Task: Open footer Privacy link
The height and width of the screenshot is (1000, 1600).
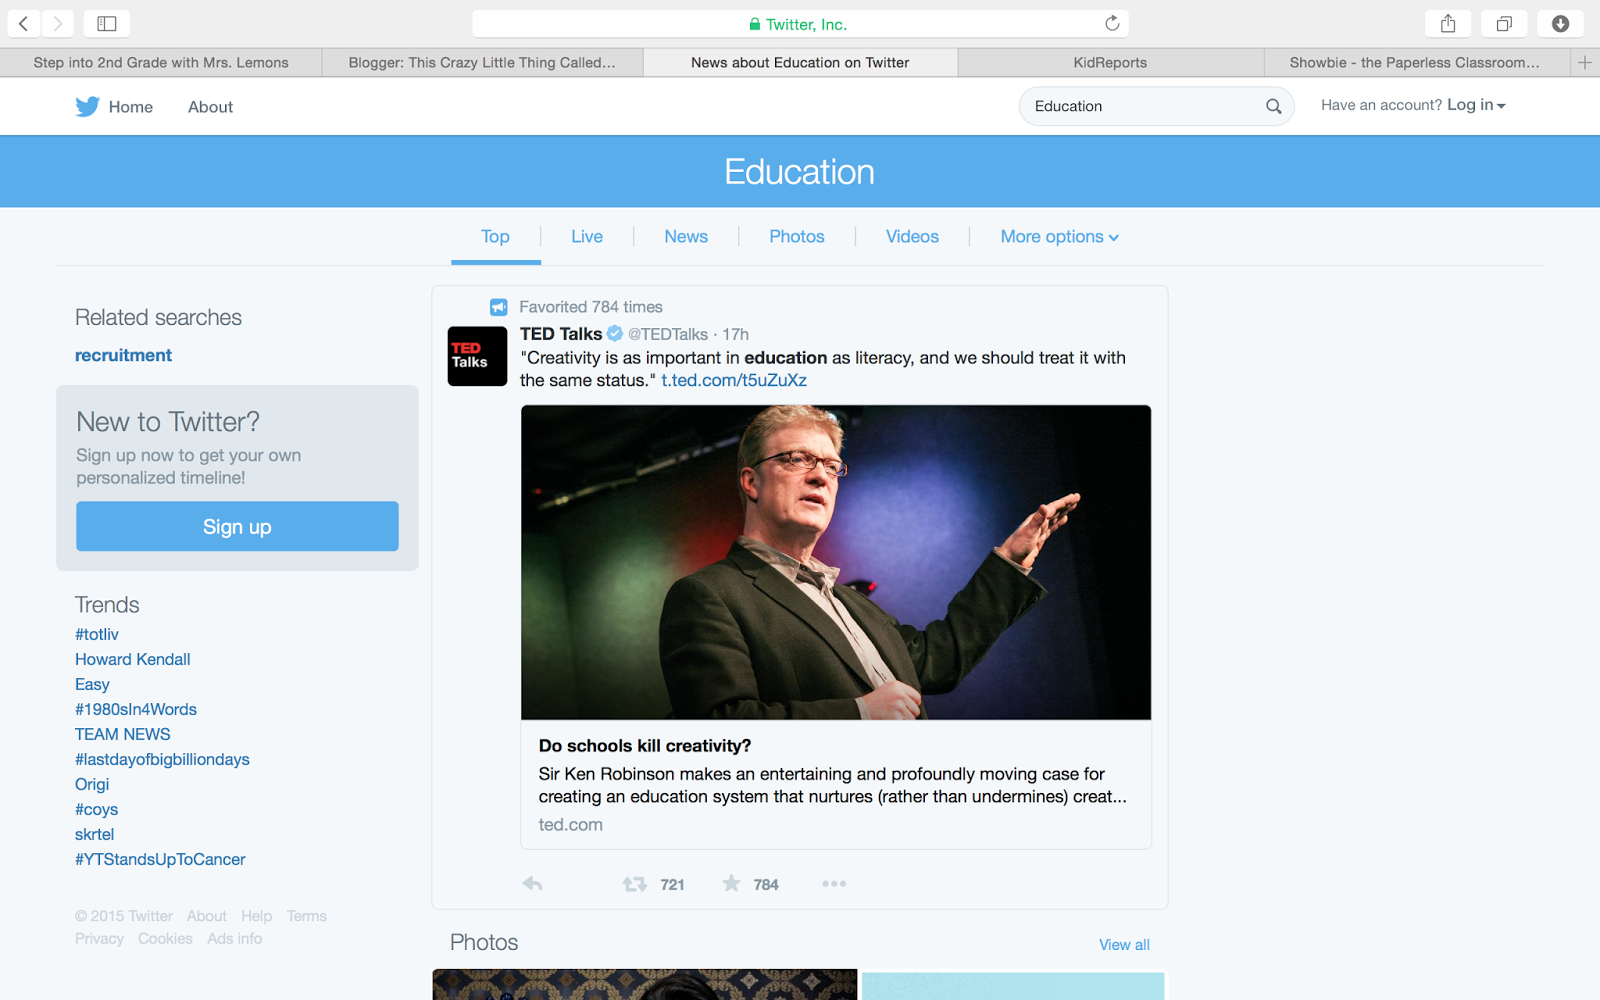Action: [x=99, y=939]
